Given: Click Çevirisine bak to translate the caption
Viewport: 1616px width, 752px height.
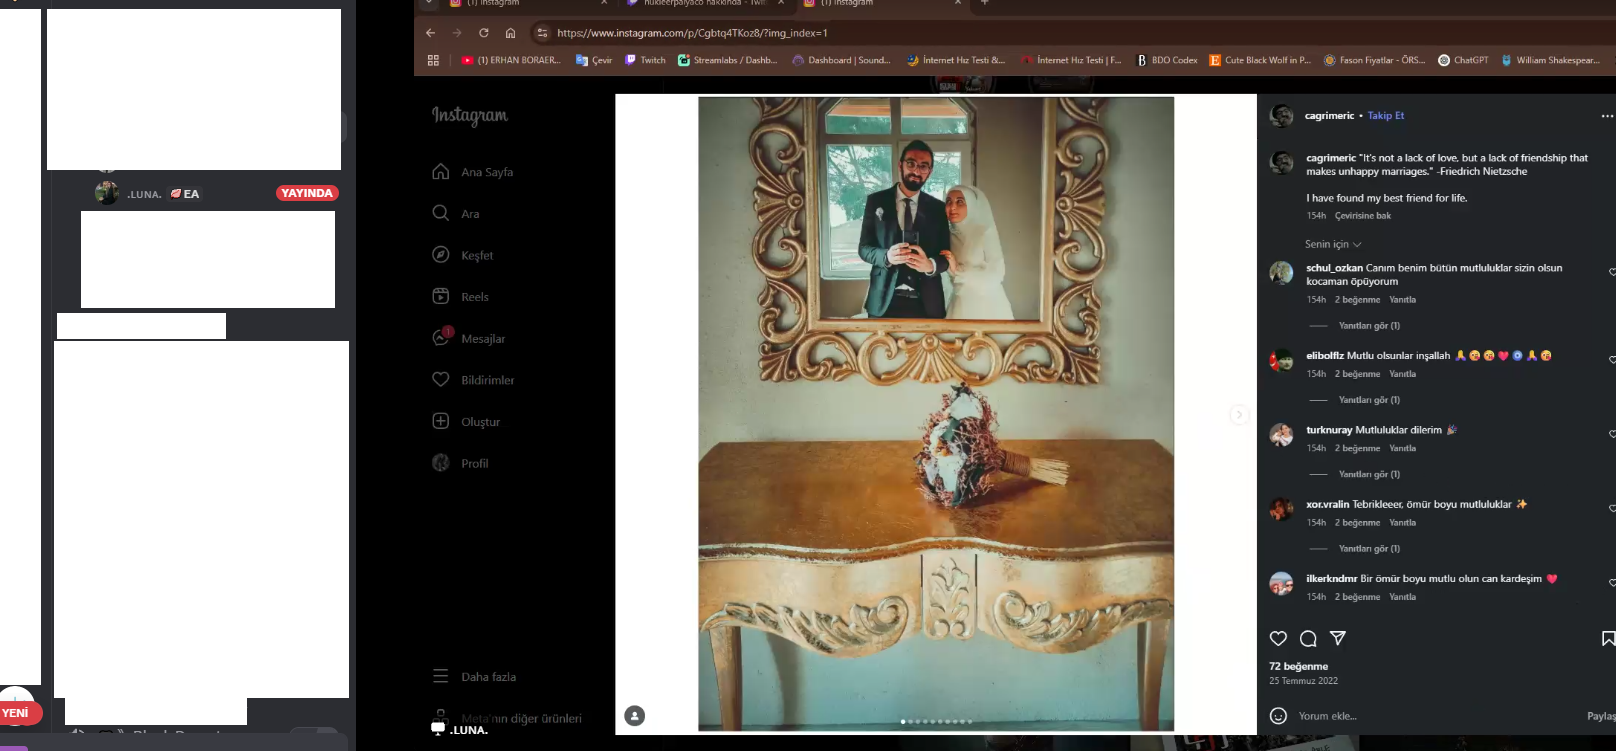Looking at the screenshot, I should (1363, 216).
